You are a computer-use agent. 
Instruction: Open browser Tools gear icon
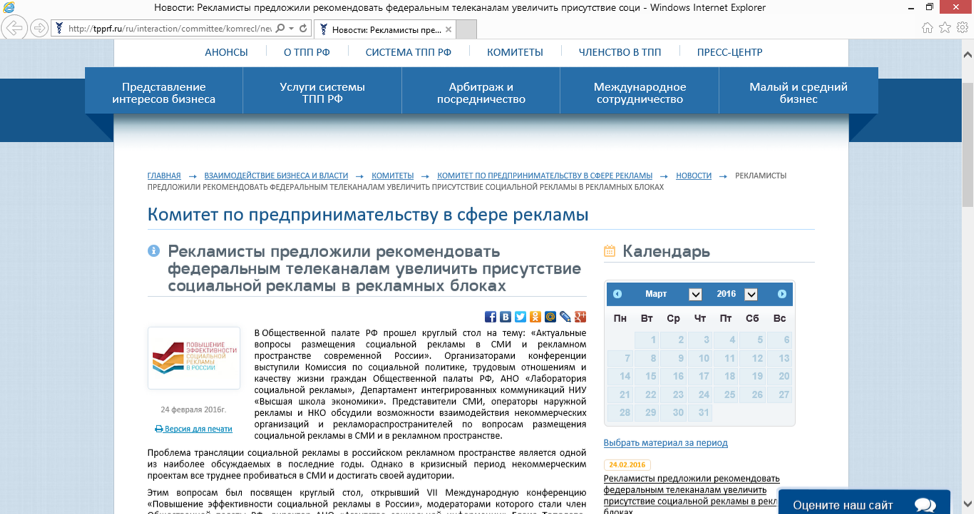[x=962, y=27]
